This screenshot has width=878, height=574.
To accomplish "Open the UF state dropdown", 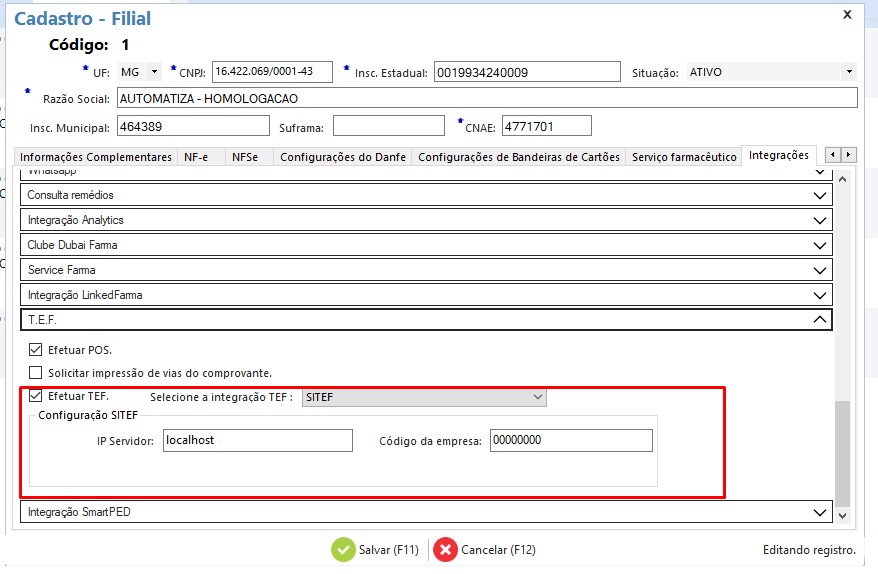I will (154, 72).
